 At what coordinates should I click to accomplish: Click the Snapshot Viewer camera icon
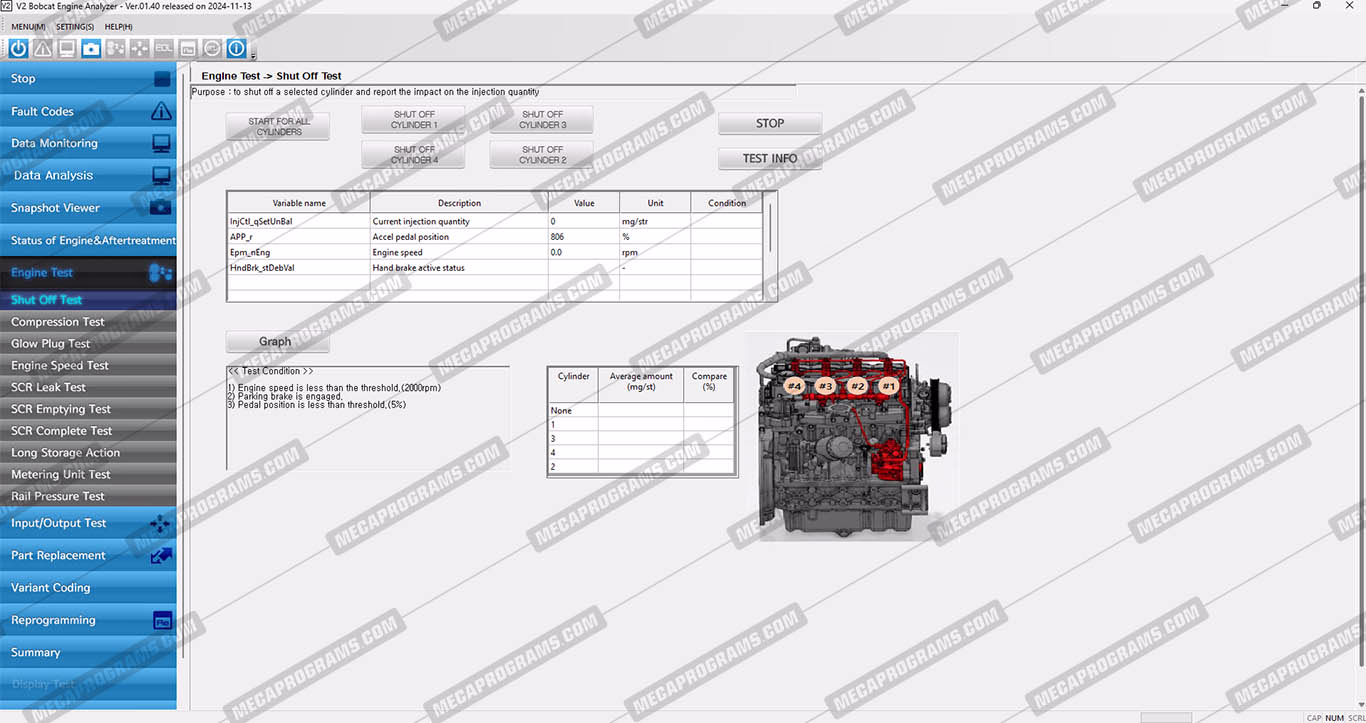tap(161, 208)
